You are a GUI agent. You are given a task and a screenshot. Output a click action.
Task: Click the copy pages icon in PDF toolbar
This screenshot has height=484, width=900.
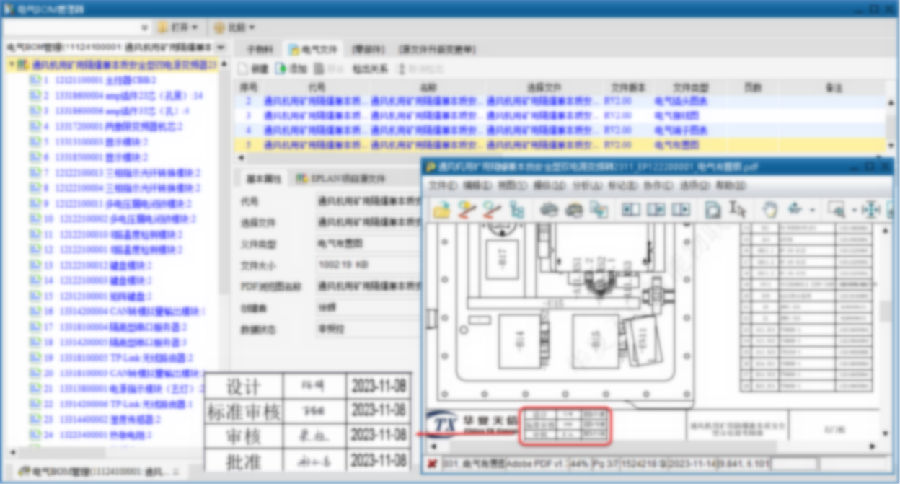click(599, 210)
